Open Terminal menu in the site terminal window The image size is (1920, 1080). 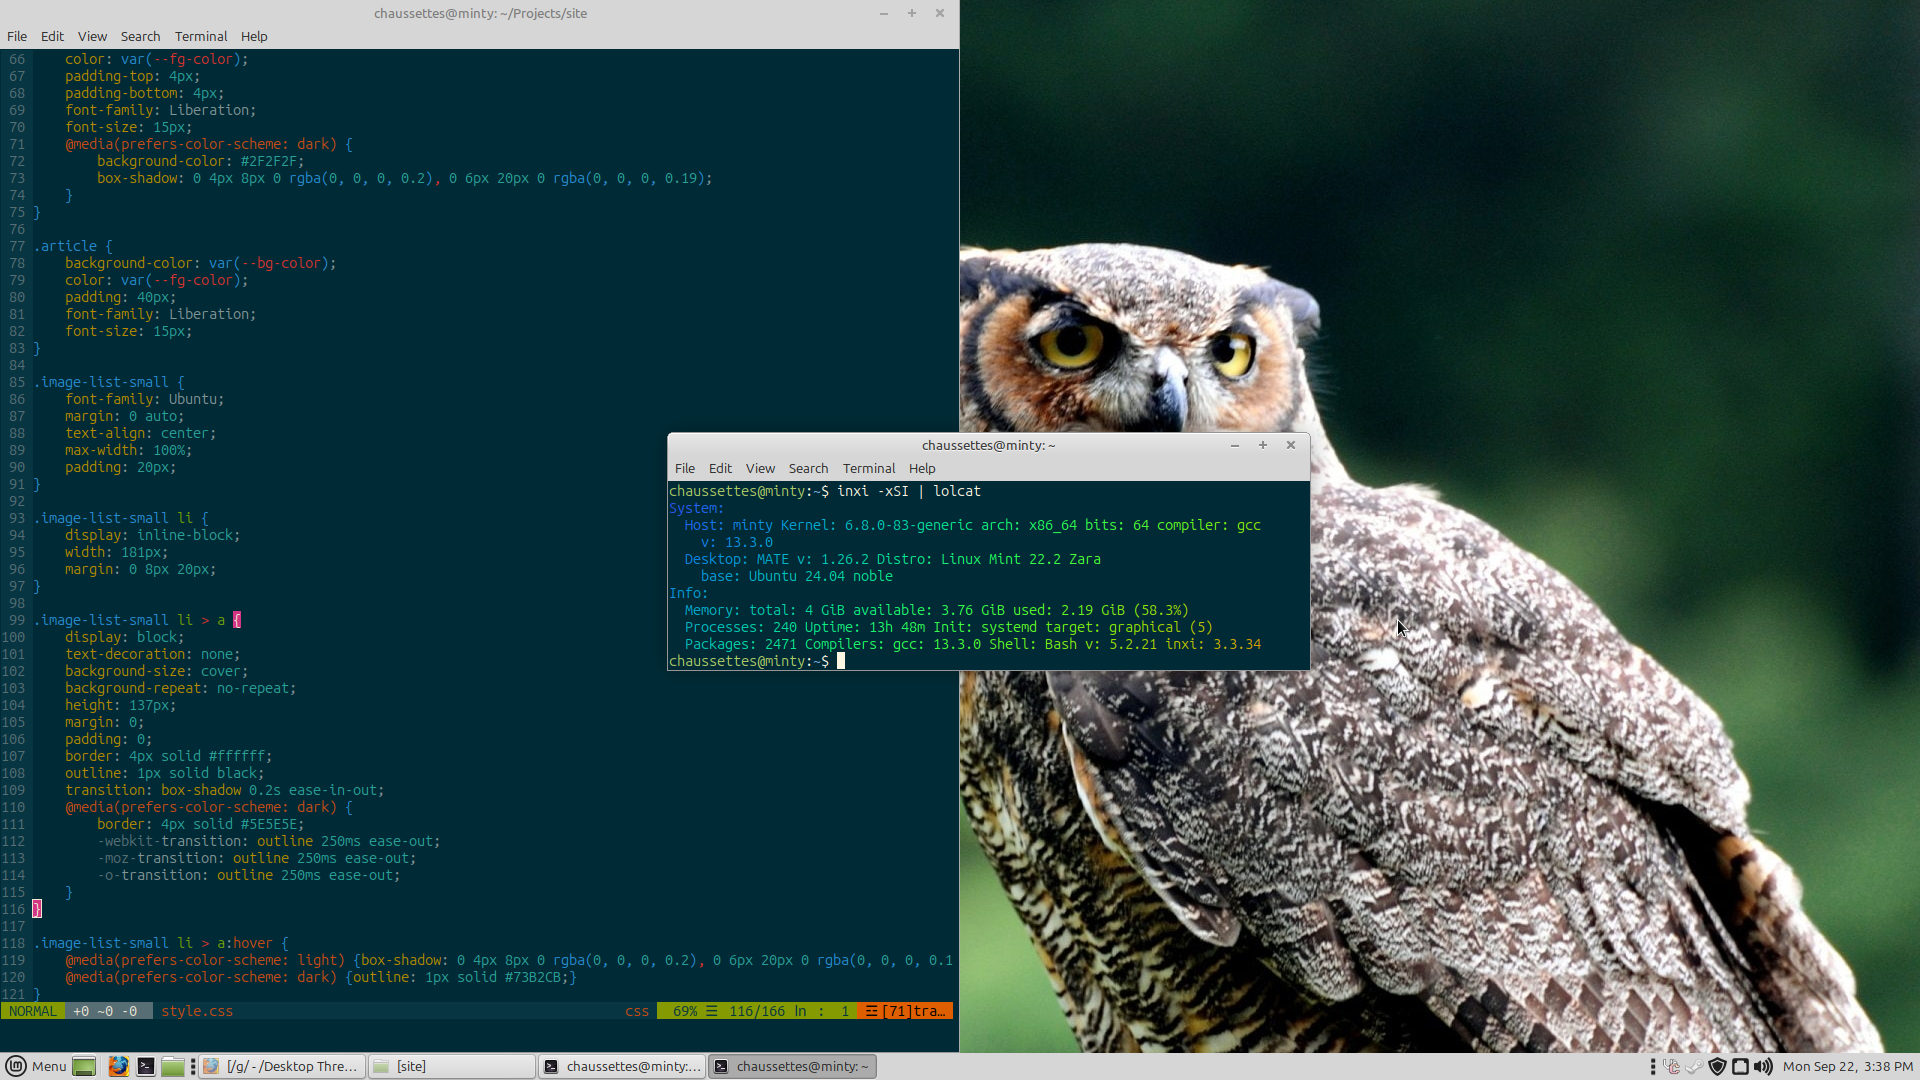[x=201, y=36]
